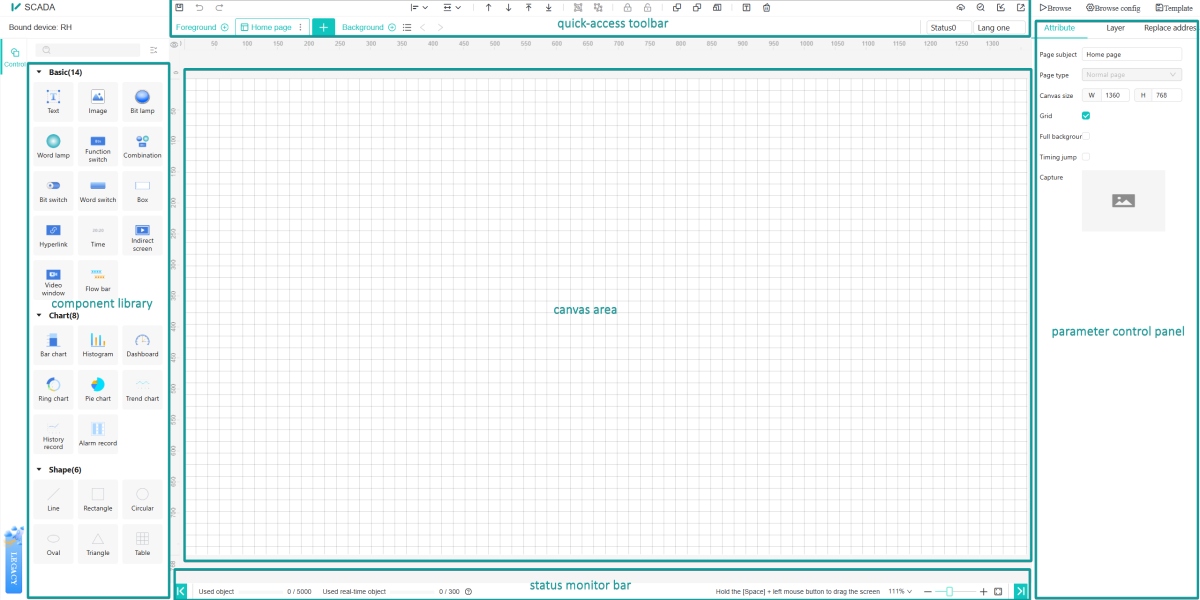The width and height of the screenshot is (1200, 600).
Task: Add the Text component from Basic library
Action: coord(53,101)
